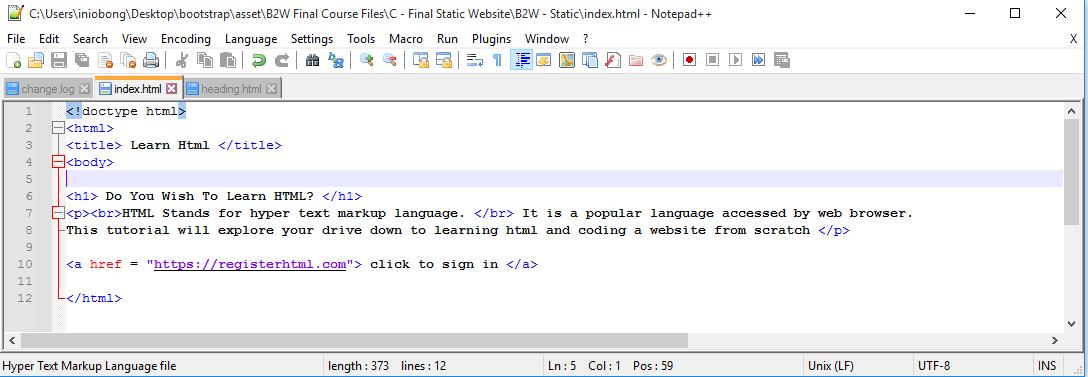The image size is (1088, 377).
Task: Open the Define your language icon
Action: coord(543,60)
